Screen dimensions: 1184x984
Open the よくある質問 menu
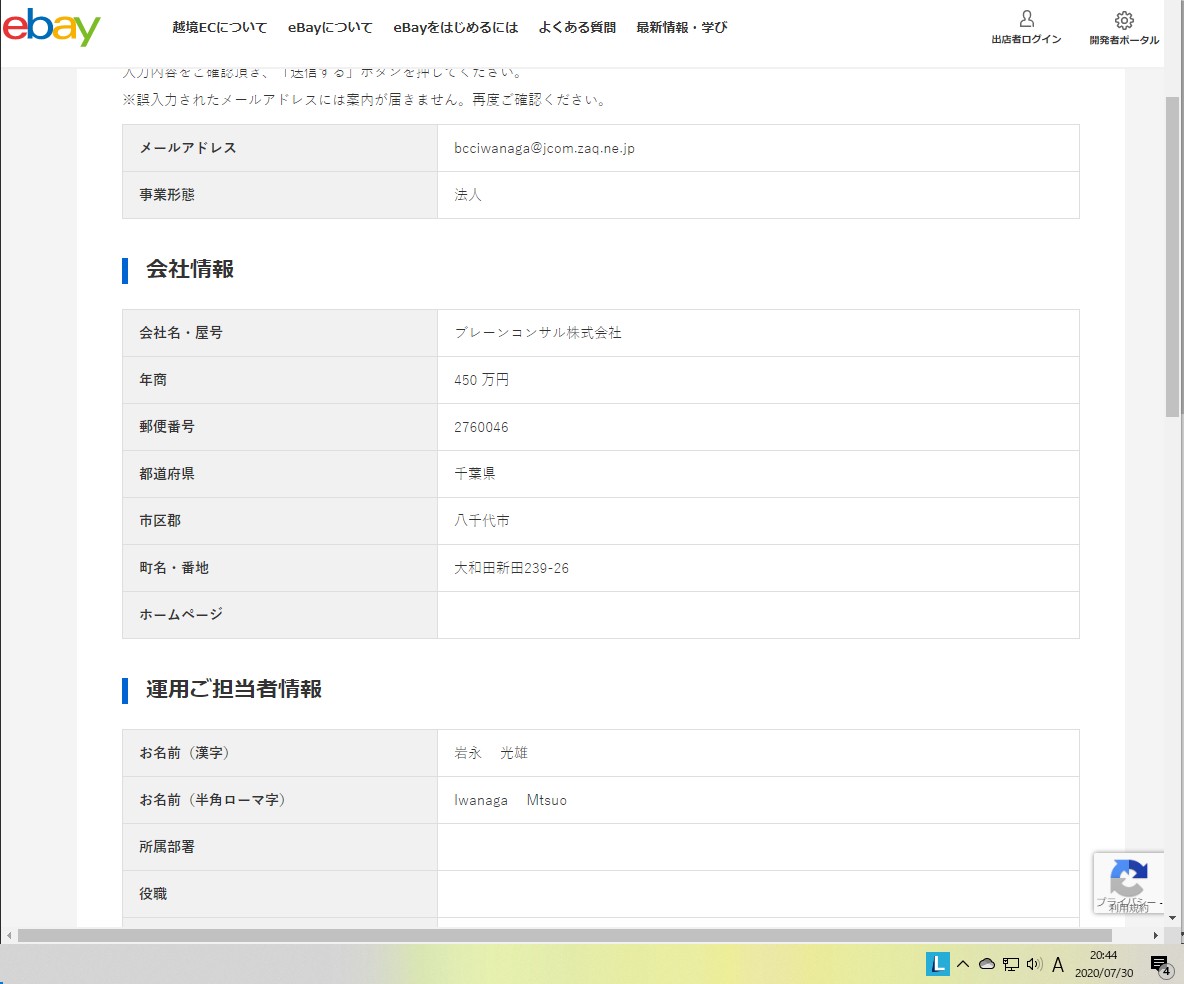click(x=577, y=27)
